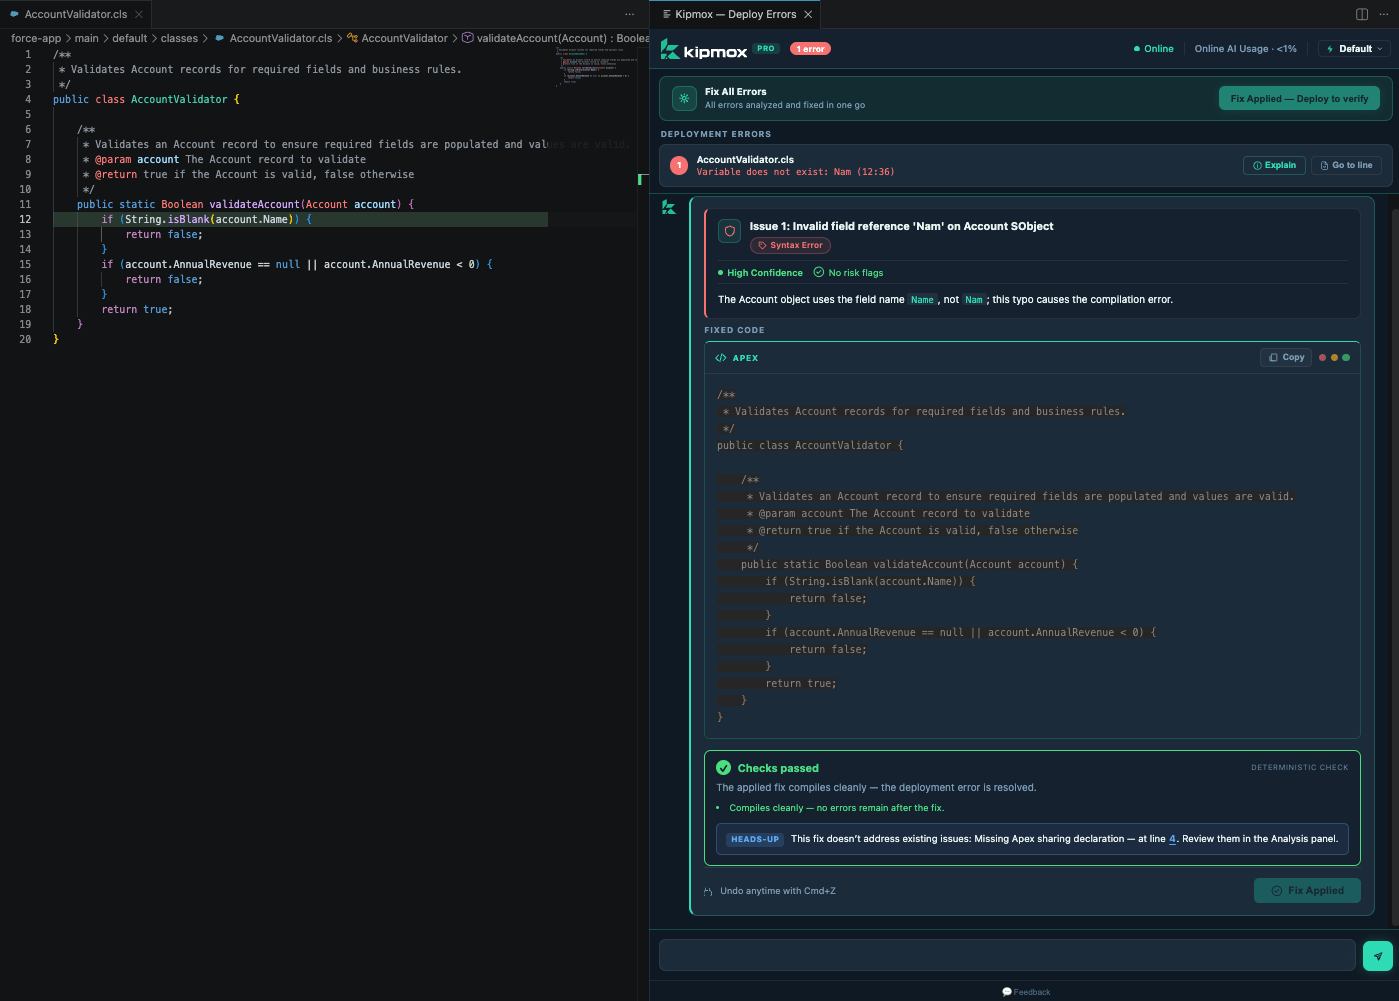Click the undo icon beside Undo anytime text

709,891
